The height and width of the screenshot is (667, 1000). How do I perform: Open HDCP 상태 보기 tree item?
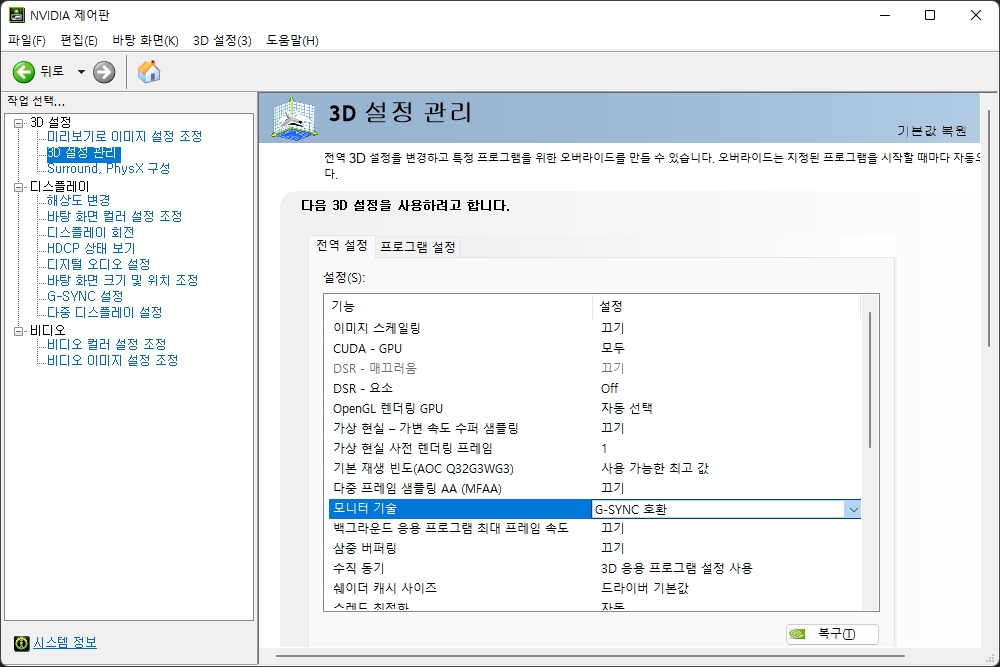point(91,248)
